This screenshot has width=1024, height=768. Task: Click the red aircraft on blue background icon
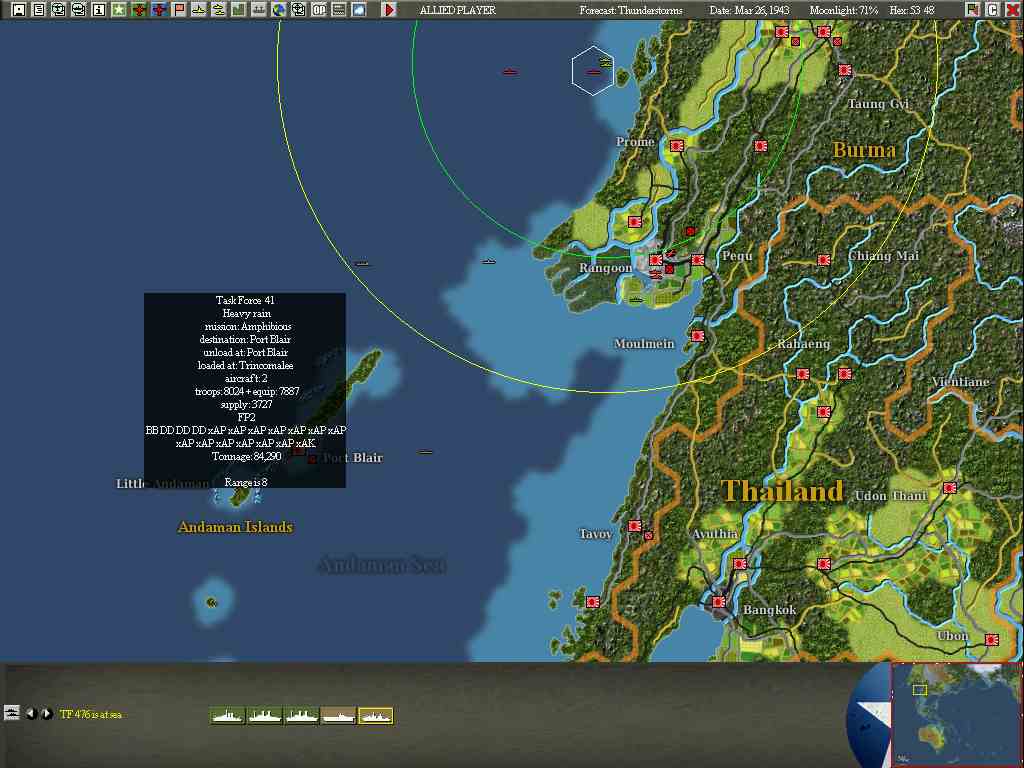159,10
